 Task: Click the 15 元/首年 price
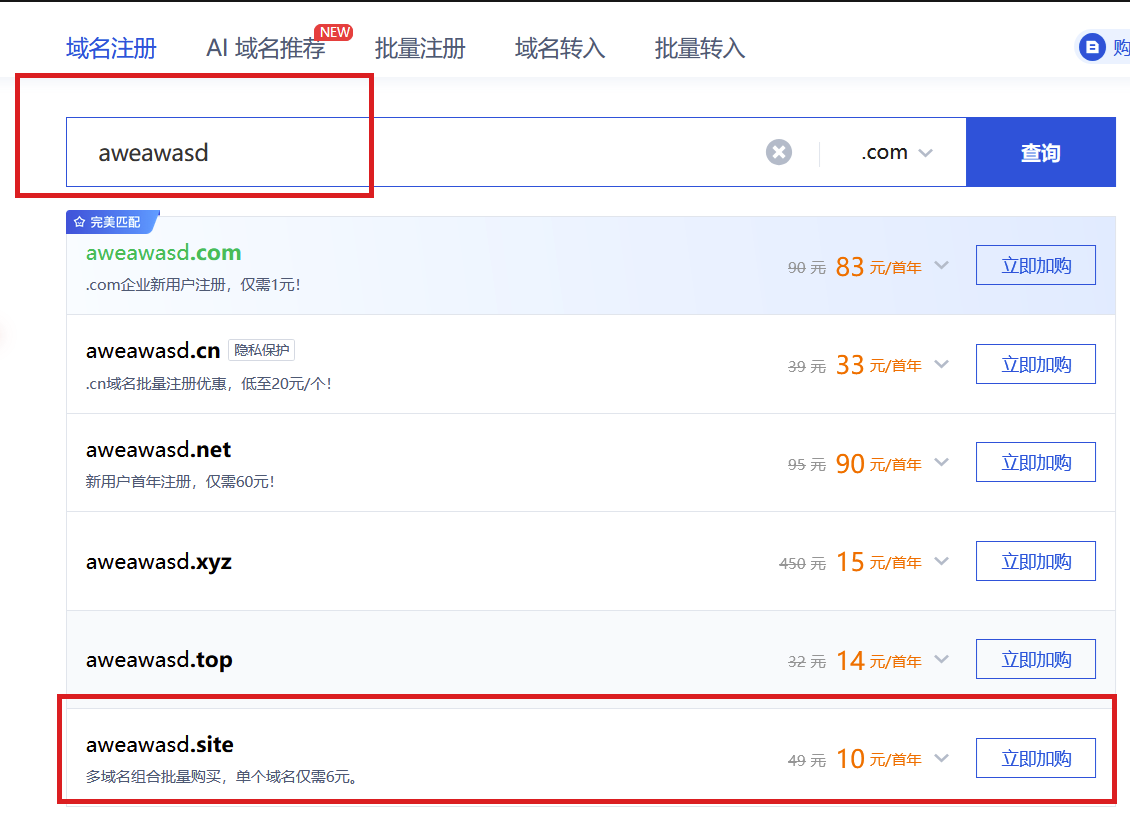pos(878,562)
